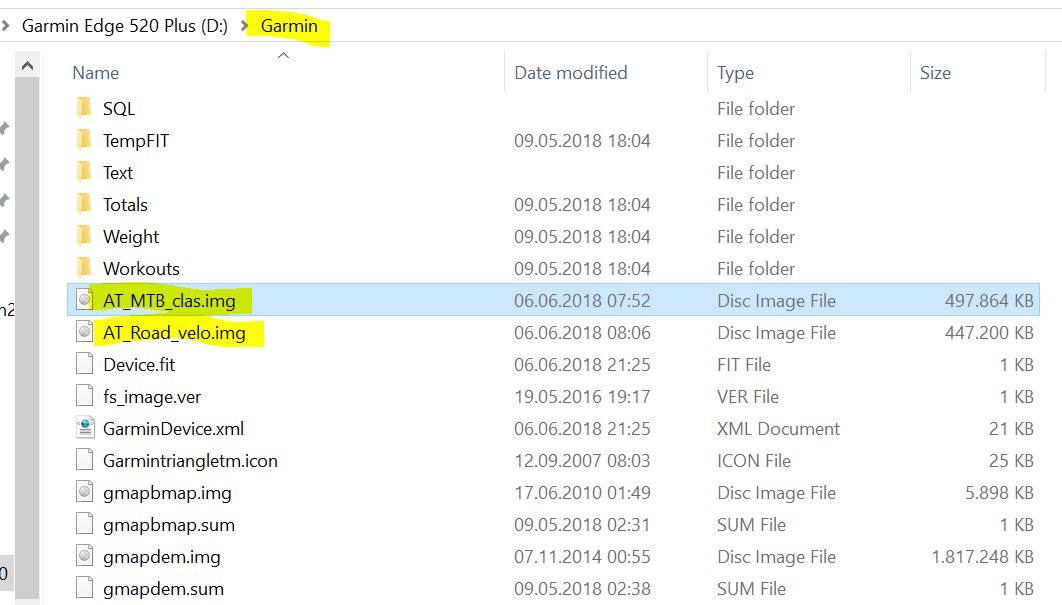Select the Weight folder name
Screen dimensions: 1062x605
pyautogui.click(x=131, y=236)
